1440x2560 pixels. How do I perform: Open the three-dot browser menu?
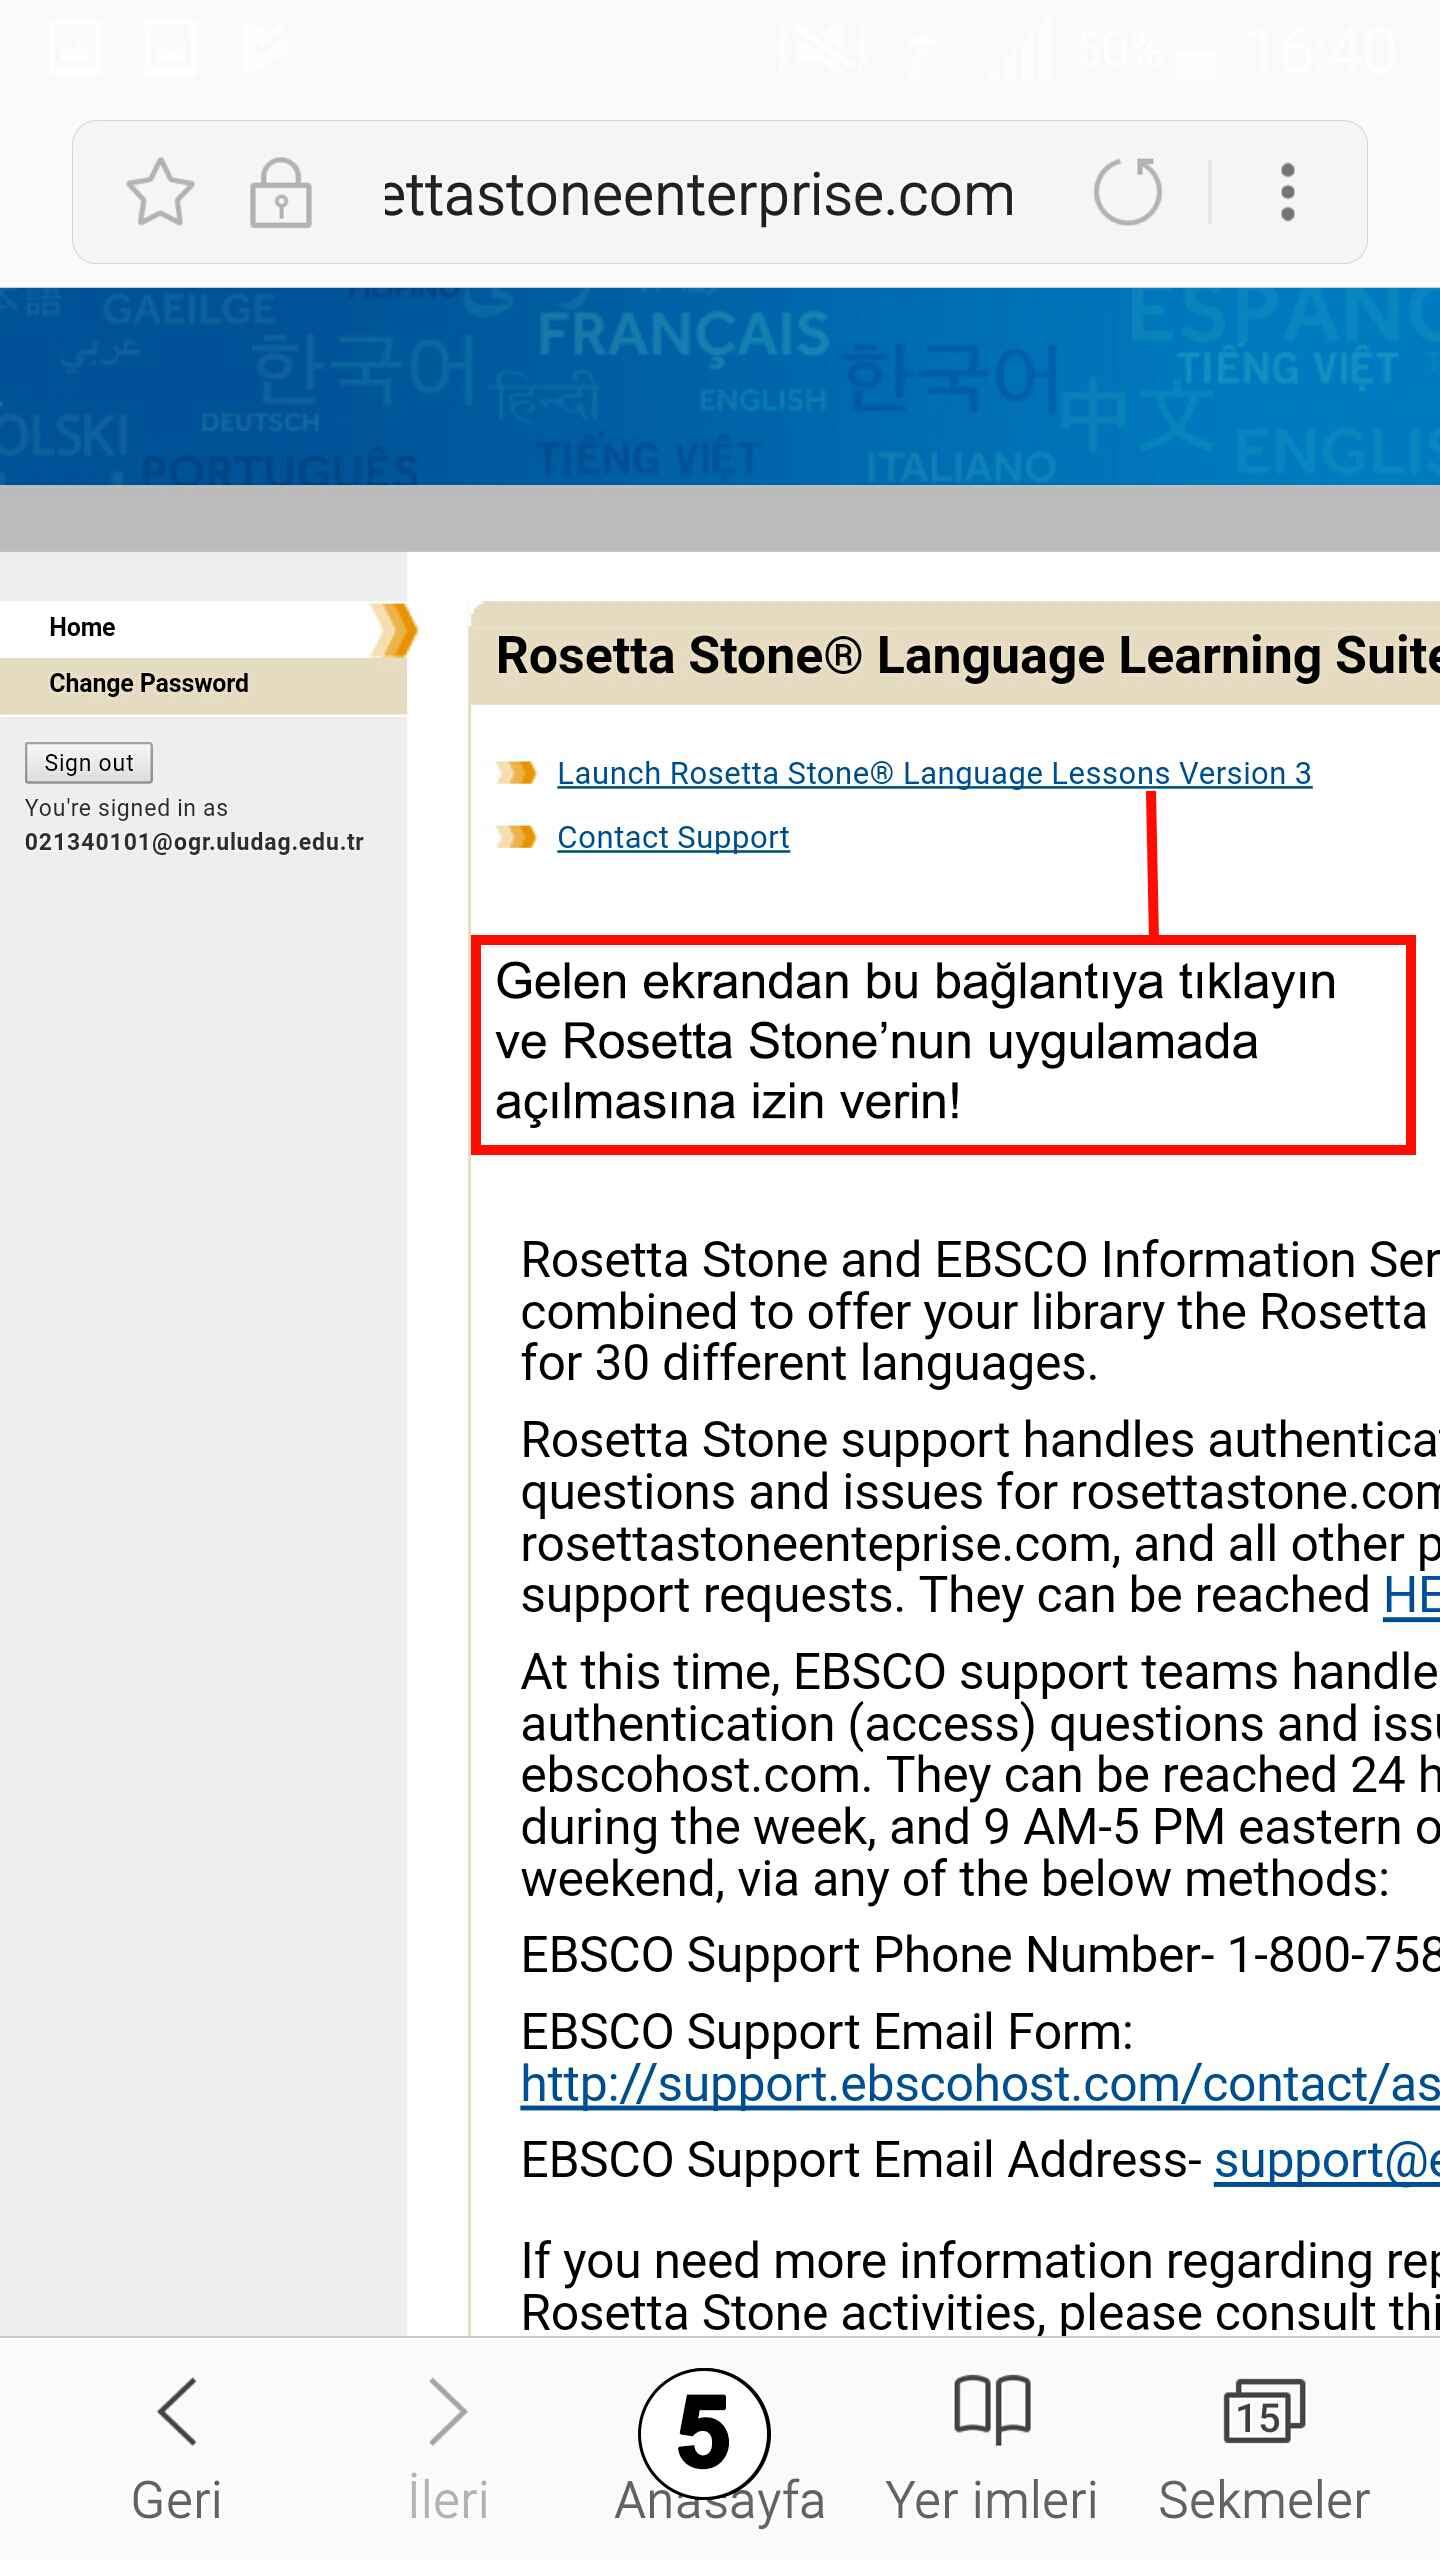pyautogui.click(x=1288, y=192)
